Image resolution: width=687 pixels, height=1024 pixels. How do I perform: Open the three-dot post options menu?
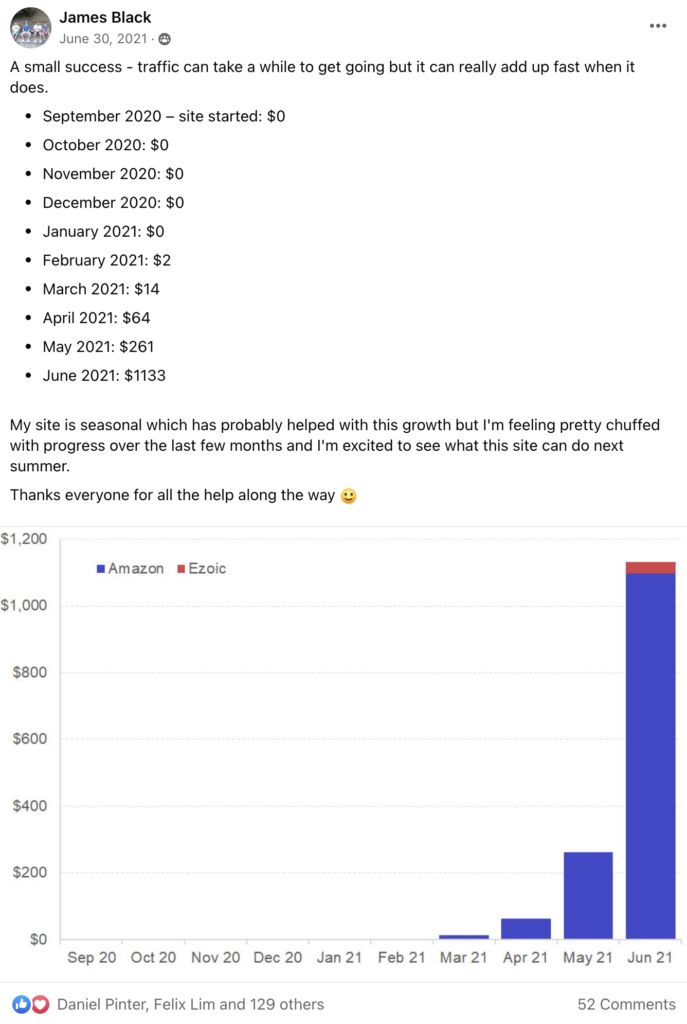click(657, 26)
